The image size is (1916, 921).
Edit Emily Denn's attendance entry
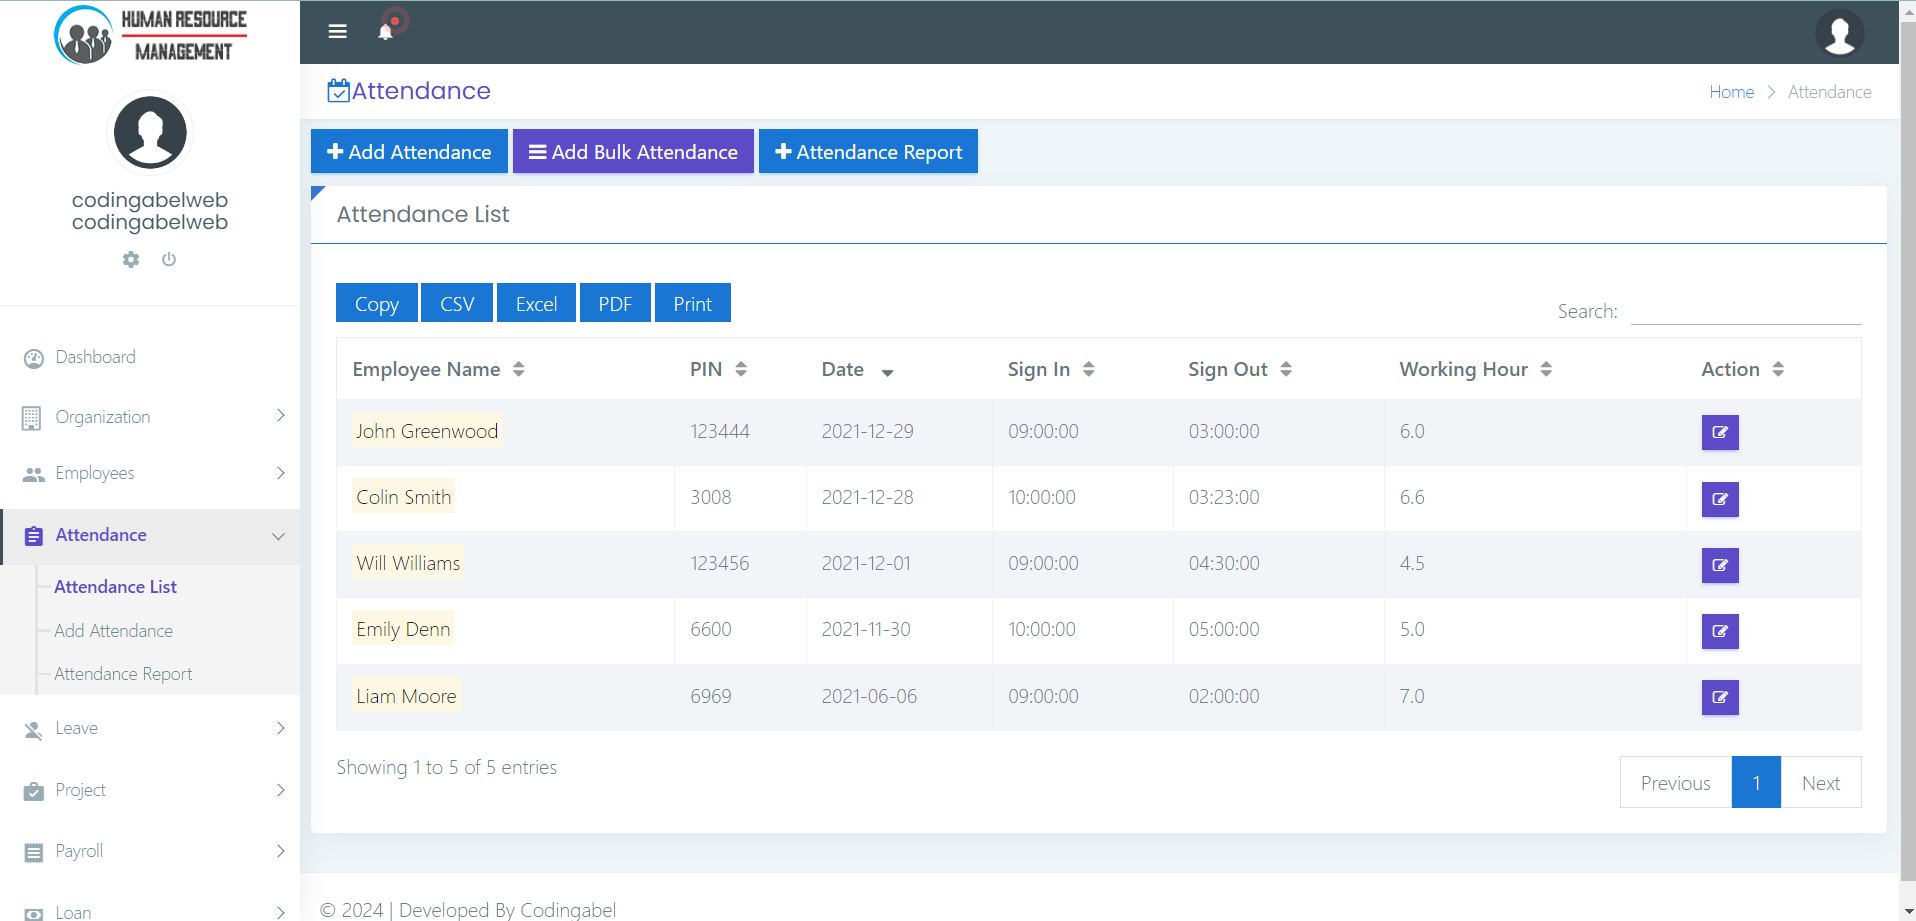pyautogui.click(x=1719, y=631)
